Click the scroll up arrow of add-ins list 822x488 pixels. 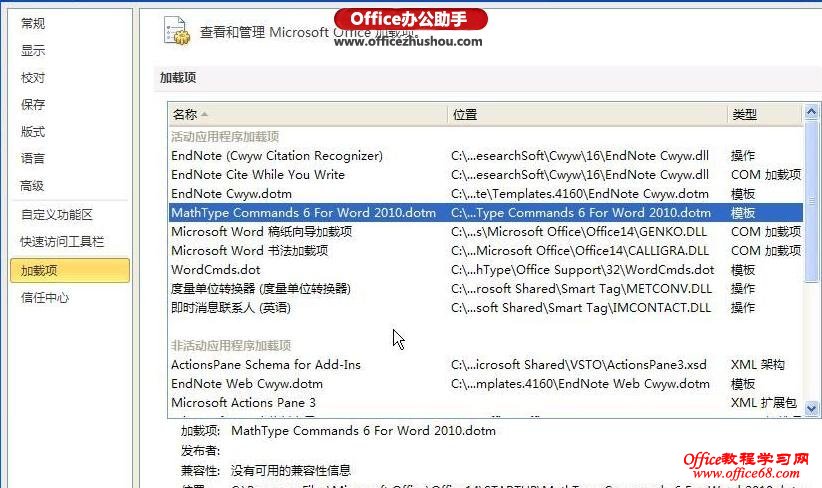811,112
